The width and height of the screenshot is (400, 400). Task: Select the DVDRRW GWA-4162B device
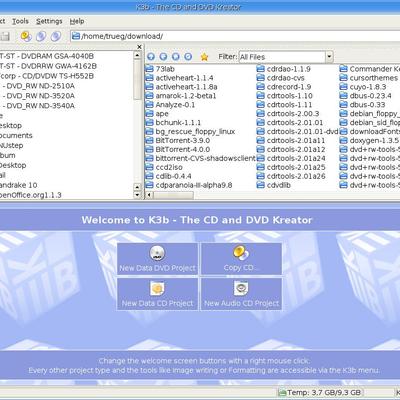(48, 66)
